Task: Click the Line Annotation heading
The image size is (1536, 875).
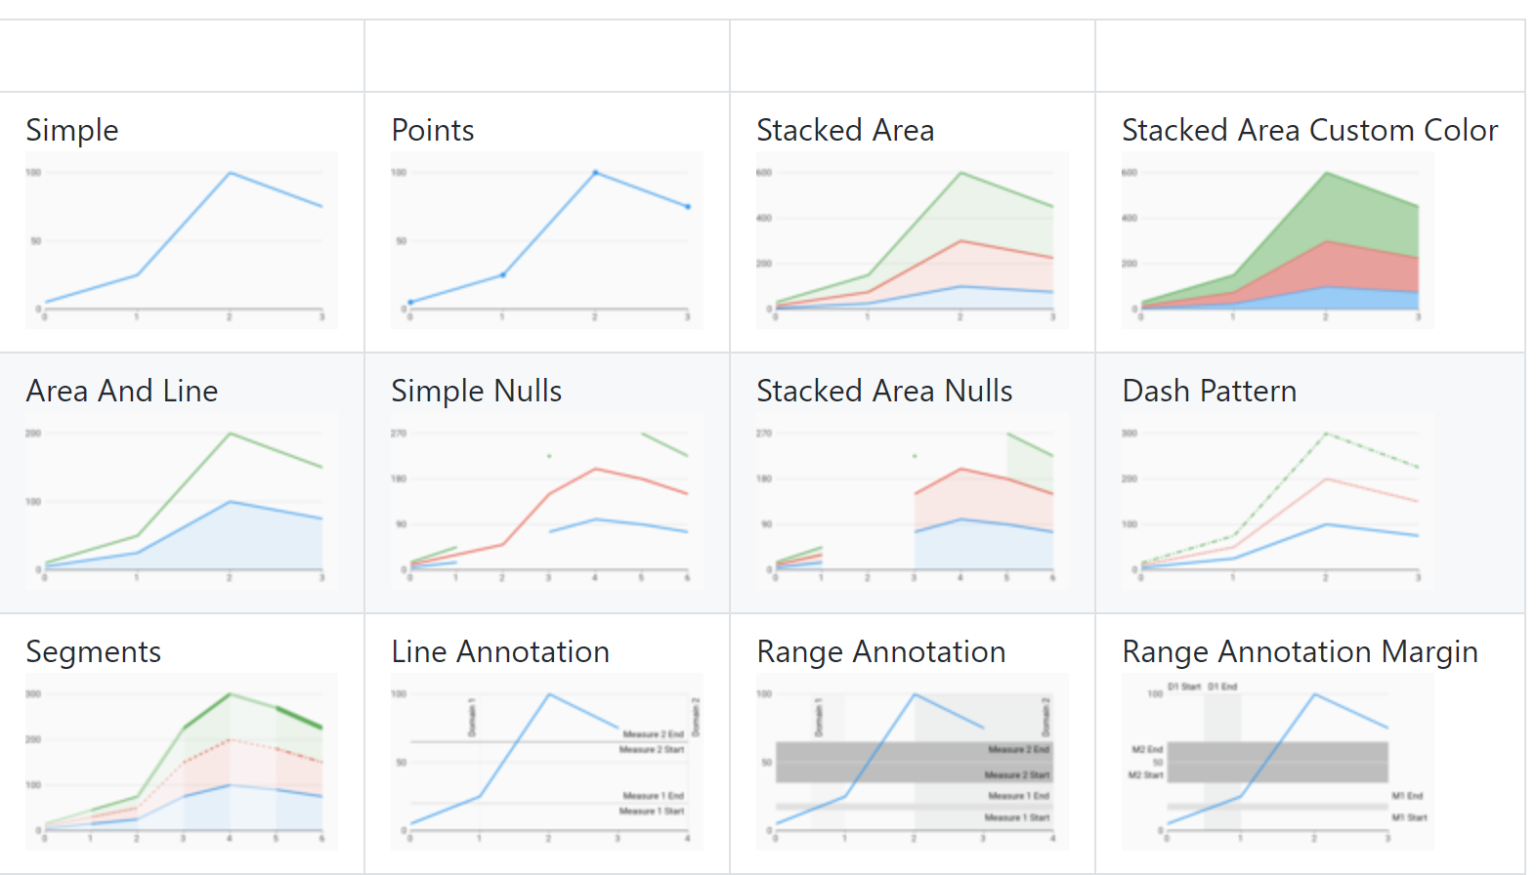Action: click(x=501, y=652)
